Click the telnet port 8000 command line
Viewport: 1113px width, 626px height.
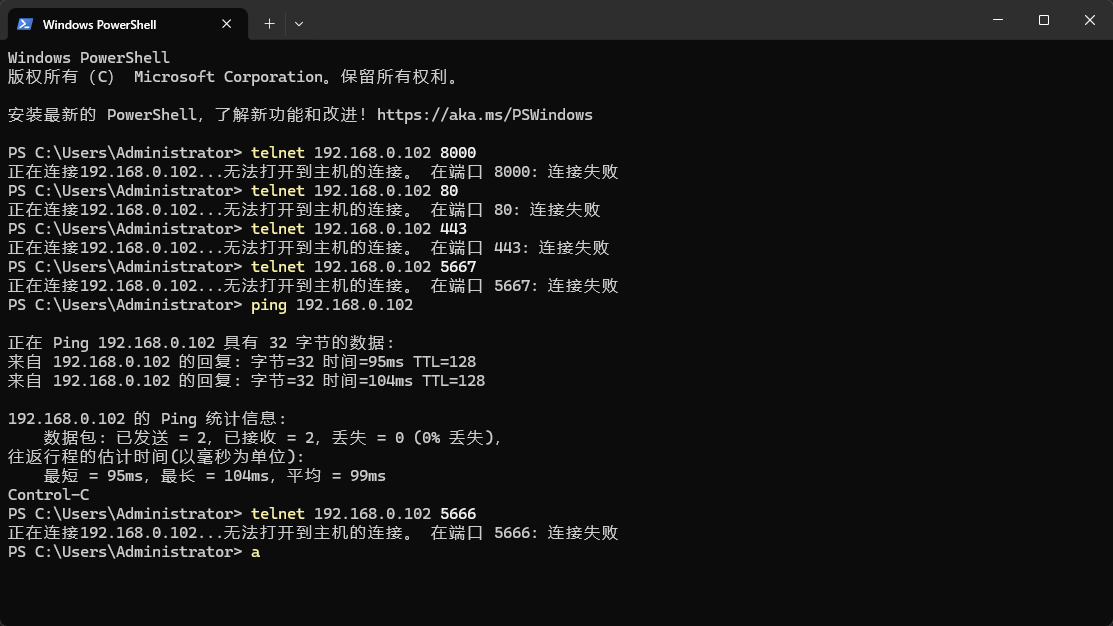(x=363, y=153)
